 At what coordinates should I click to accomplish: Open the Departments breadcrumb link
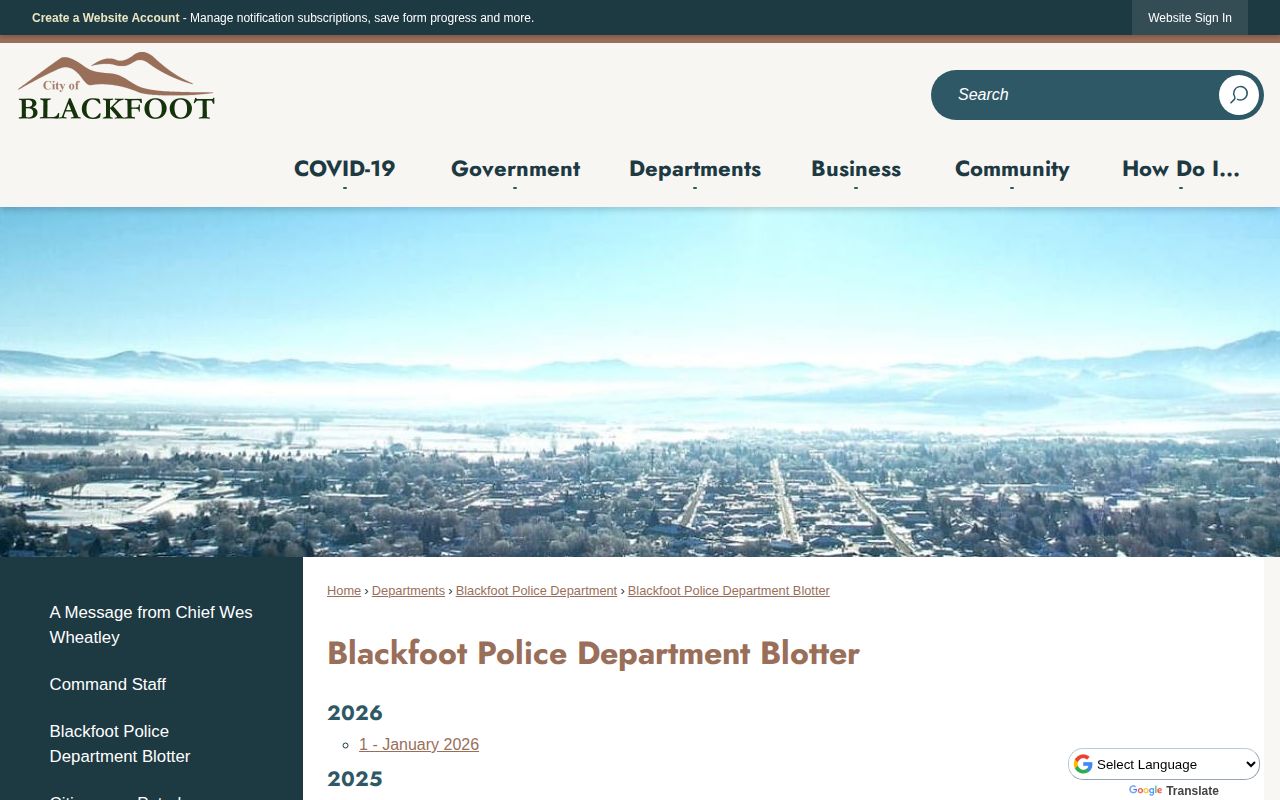408,591
